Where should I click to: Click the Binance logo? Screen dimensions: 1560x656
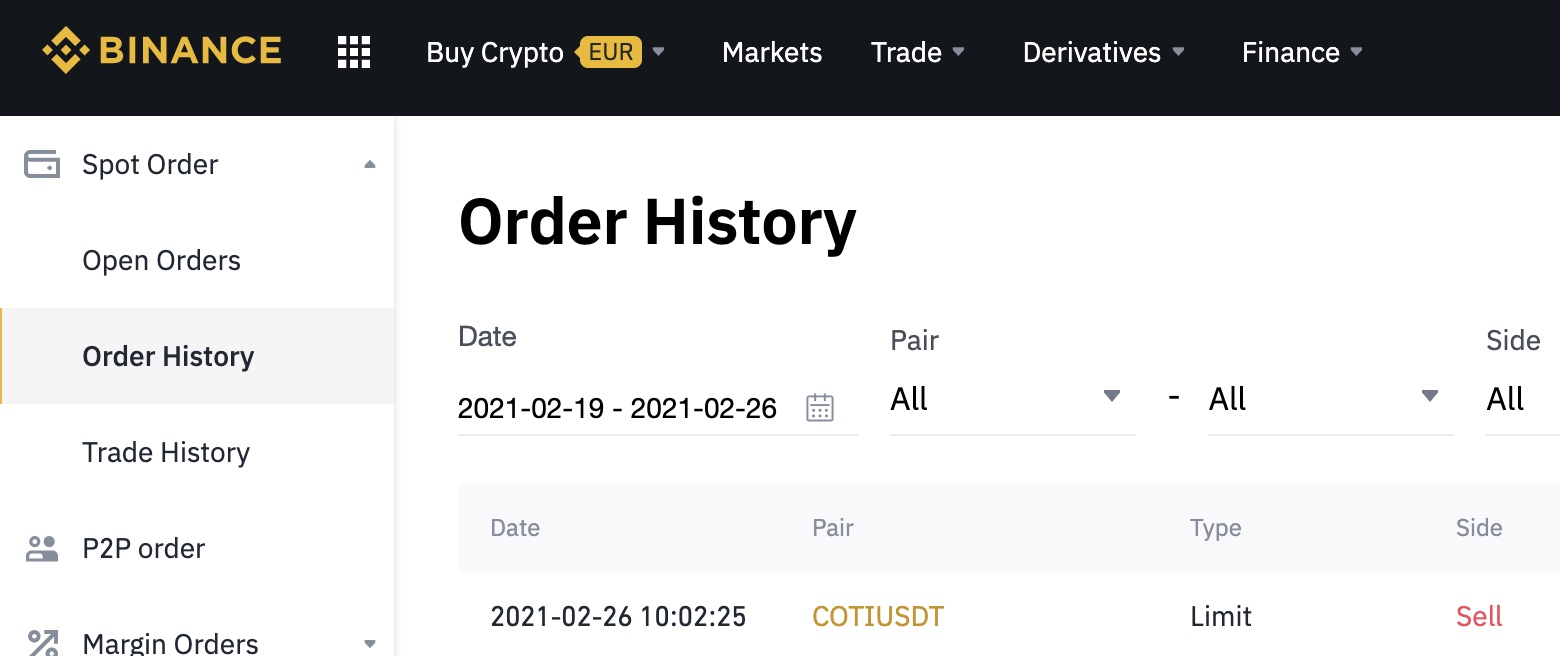(162, 51)
